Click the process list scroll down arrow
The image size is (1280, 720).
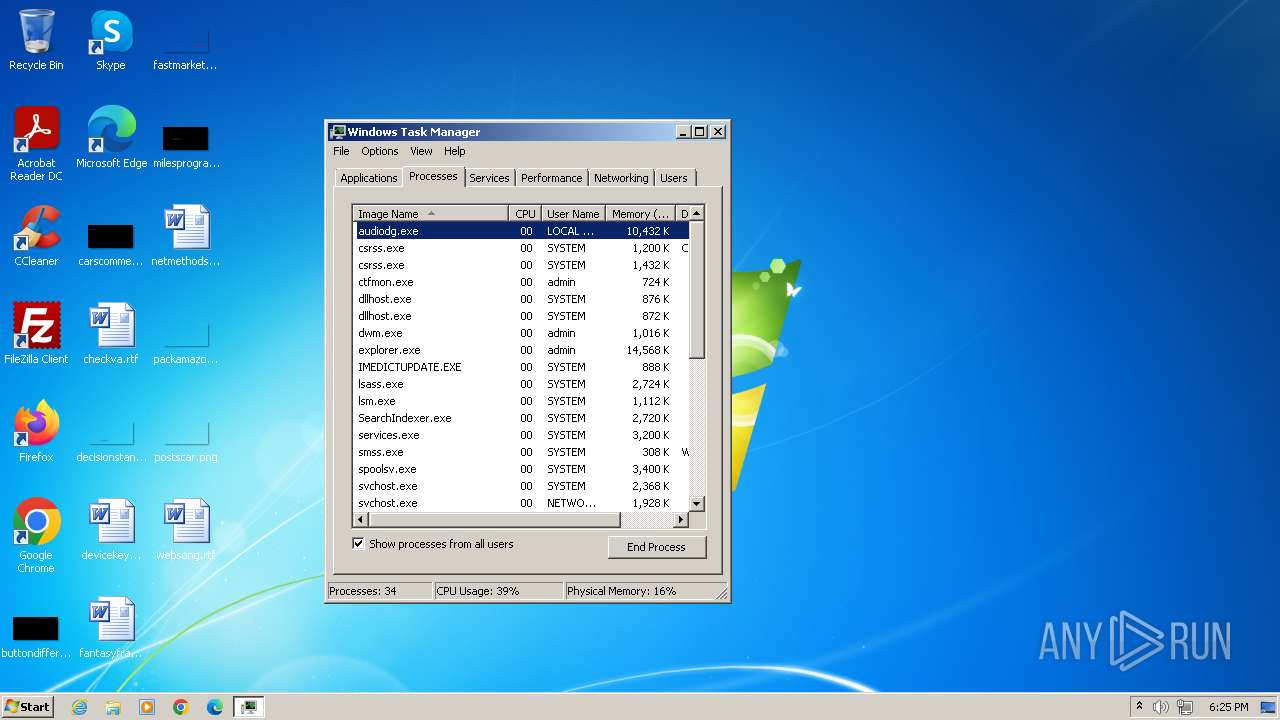pyautogui.click(x=697, y=503)
